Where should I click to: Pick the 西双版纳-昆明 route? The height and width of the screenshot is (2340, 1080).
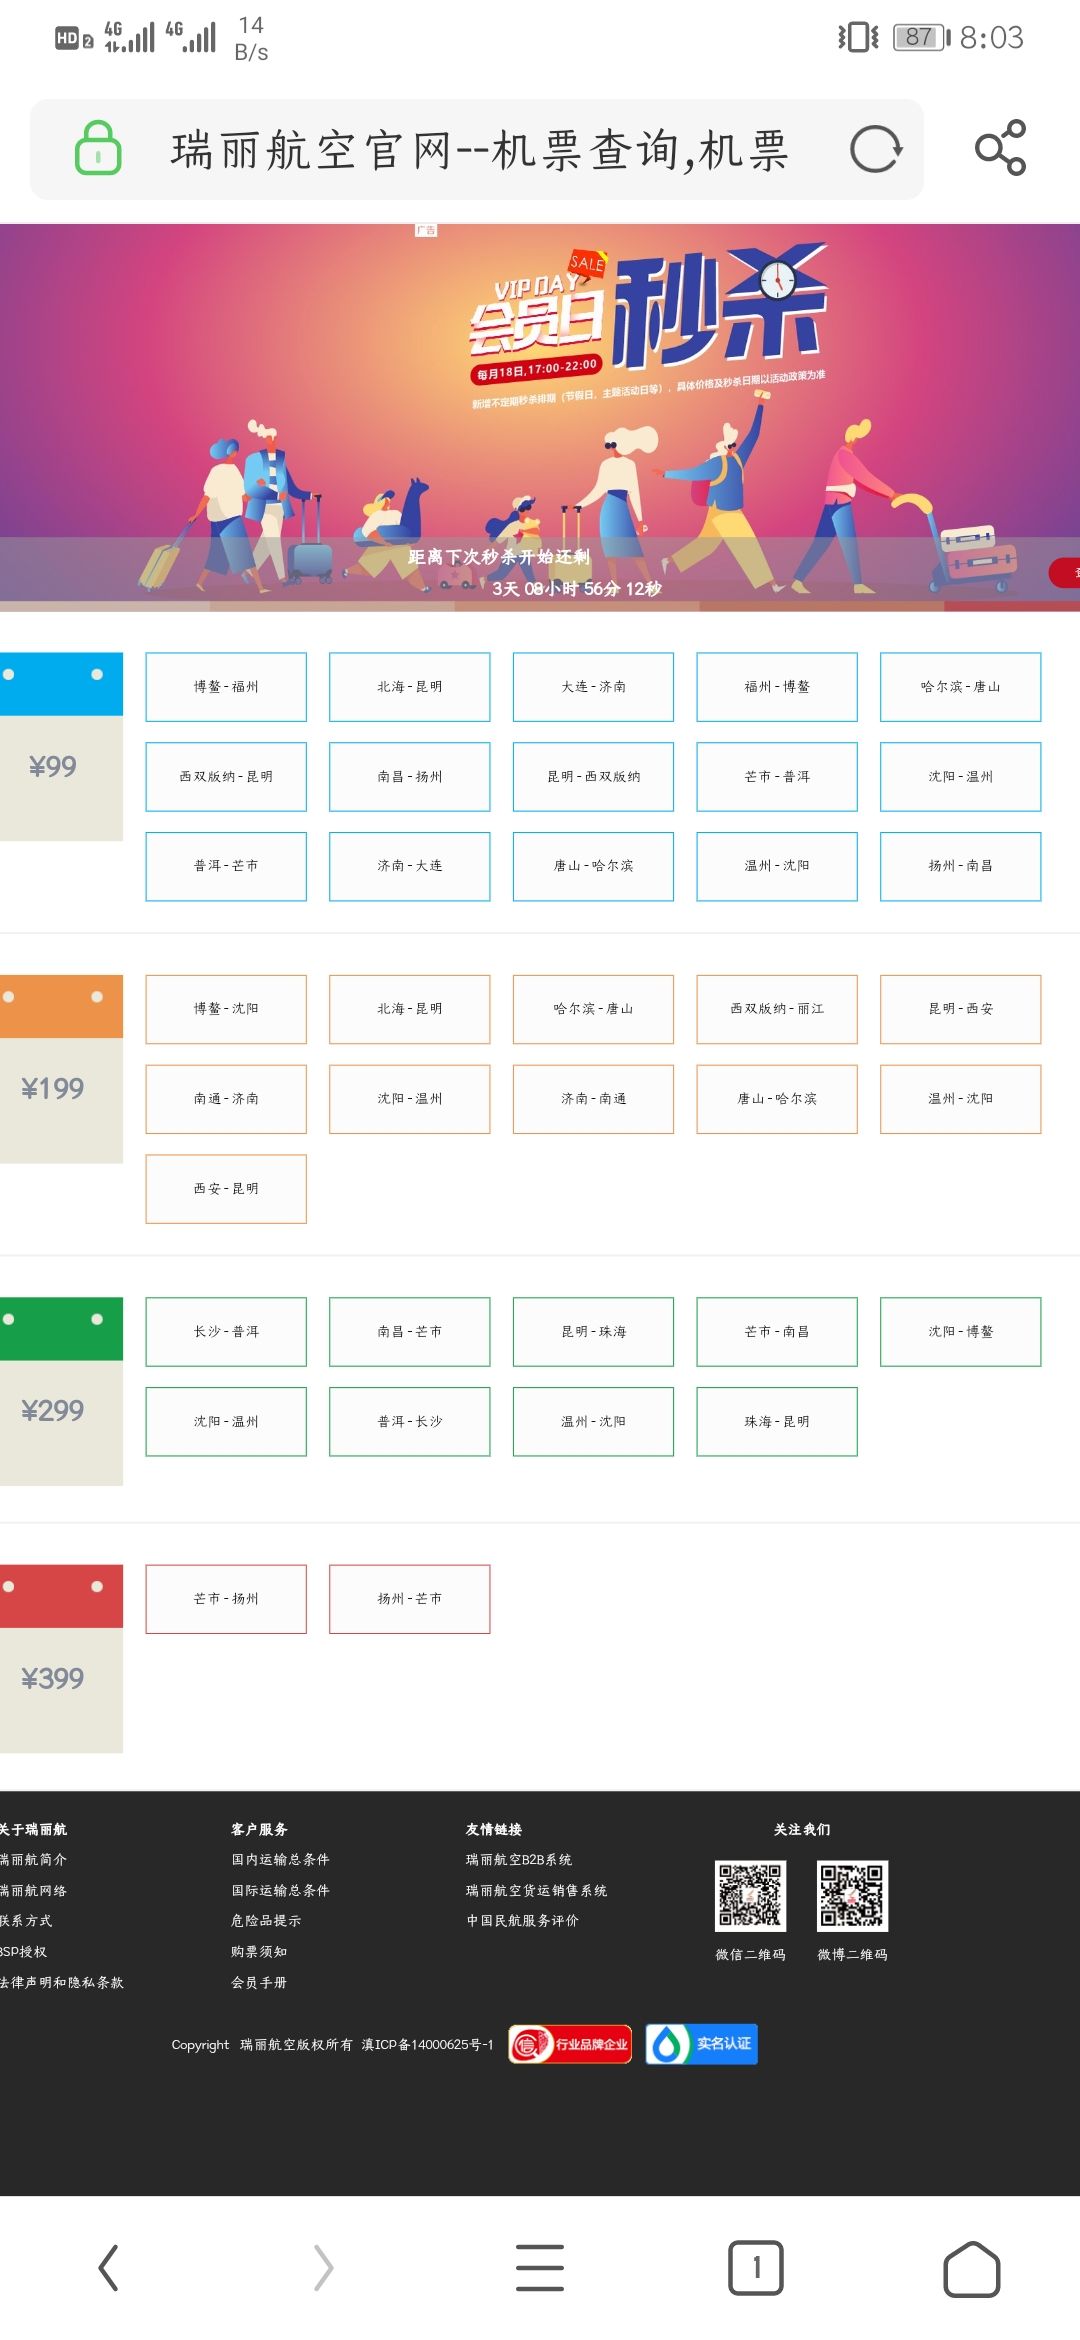tap(226, 777)
